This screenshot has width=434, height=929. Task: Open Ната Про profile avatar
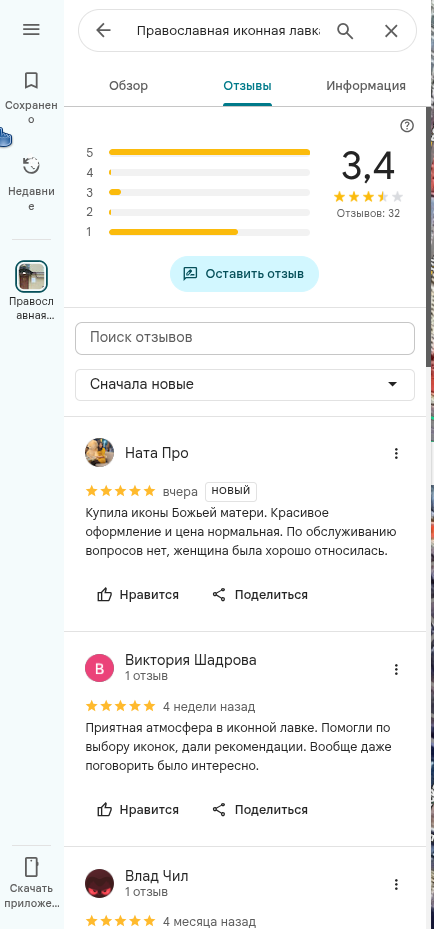point(100,453)
